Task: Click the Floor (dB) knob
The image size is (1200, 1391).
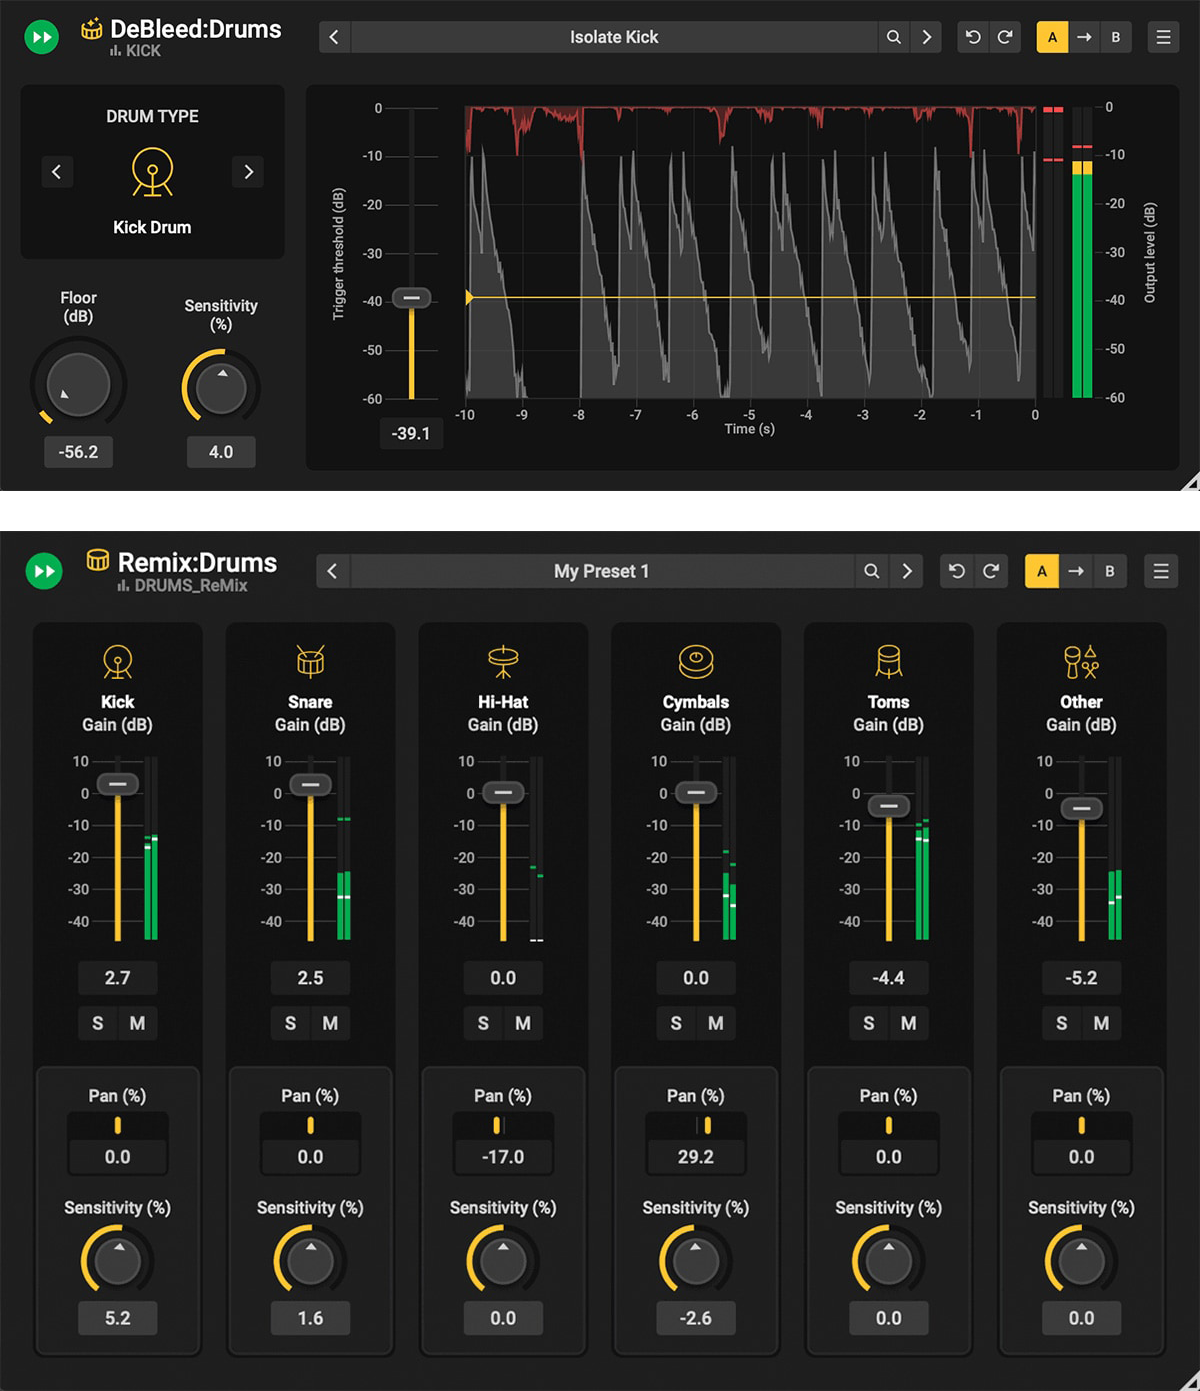Action: tap(78, 384)
